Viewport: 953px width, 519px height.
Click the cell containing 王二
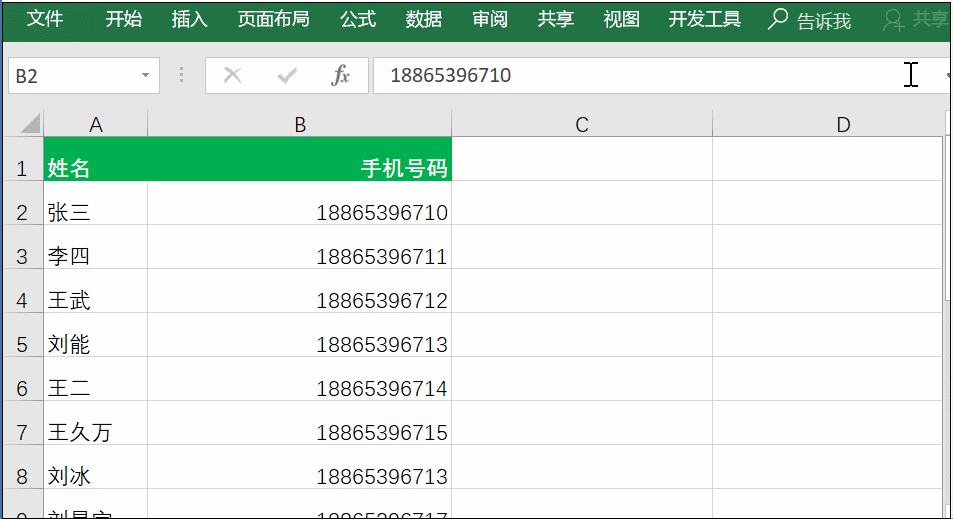click(95, 379)
